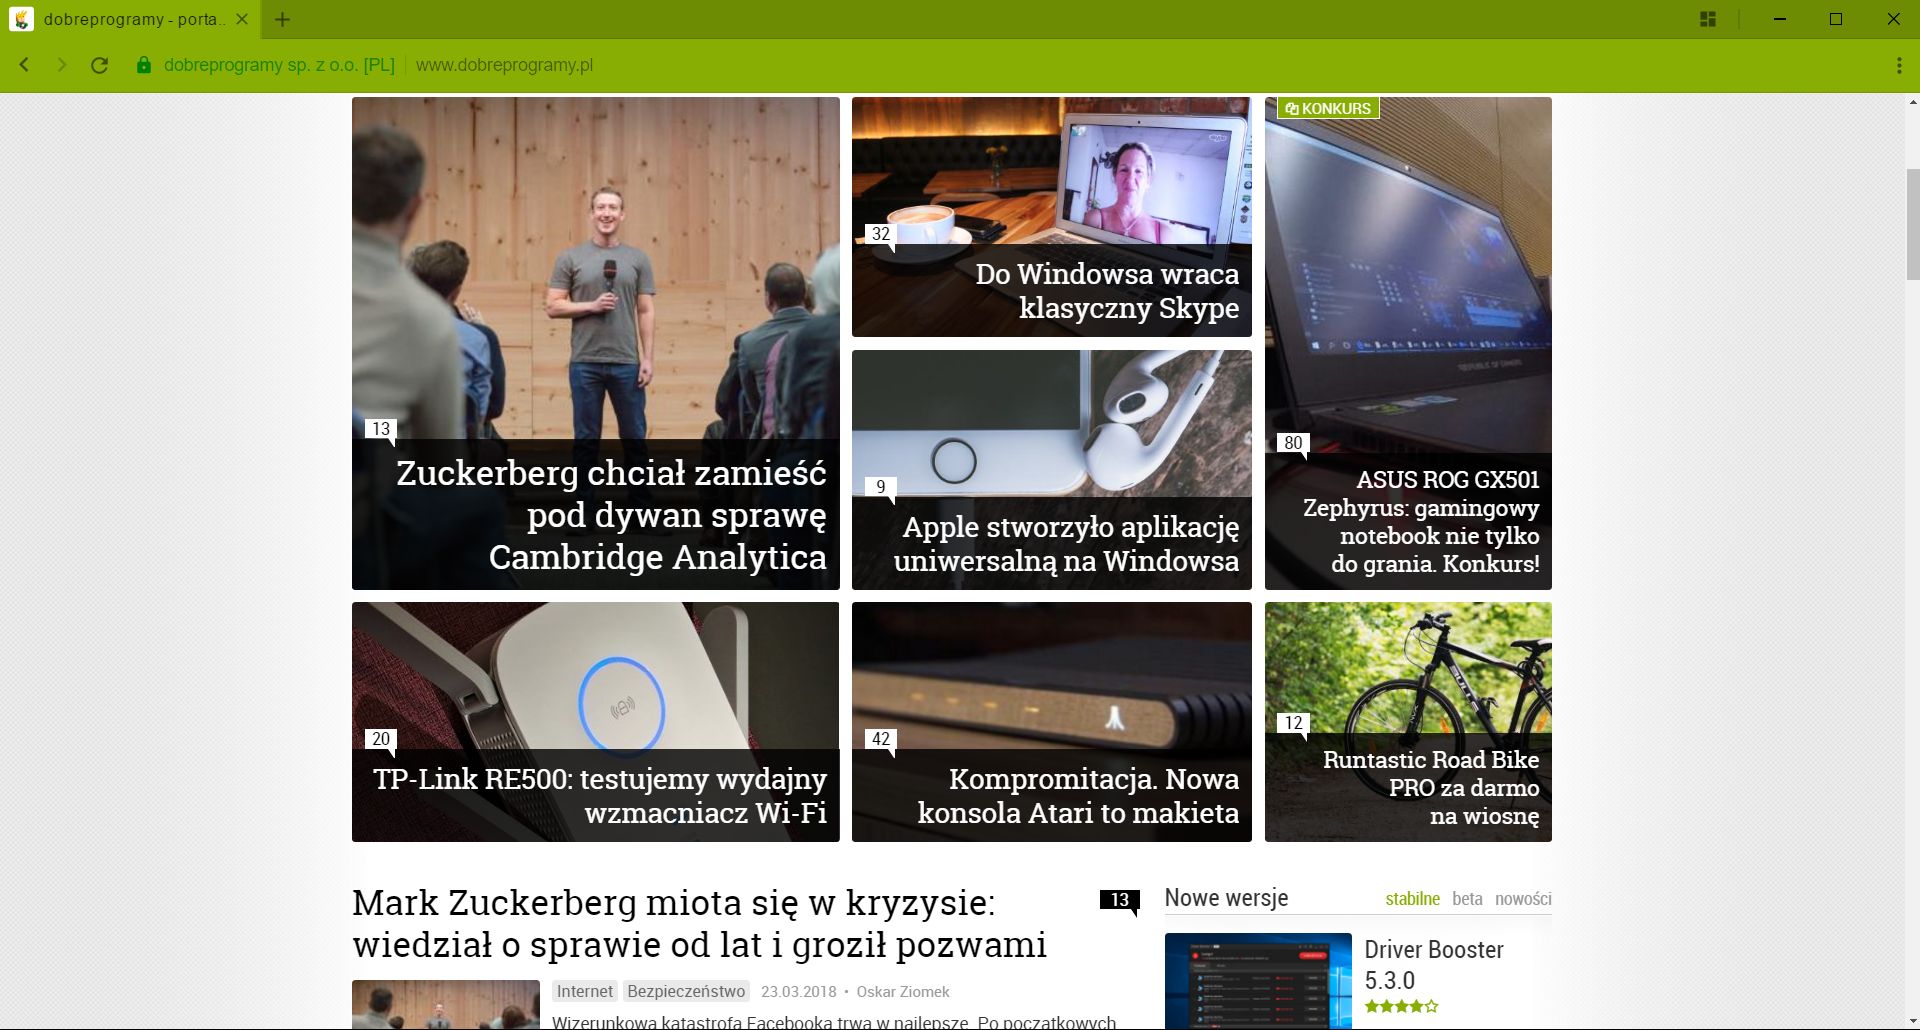1920x1030 pixels.
Task: Switch to the stabilne tab
Action: tap(1412, 899)
